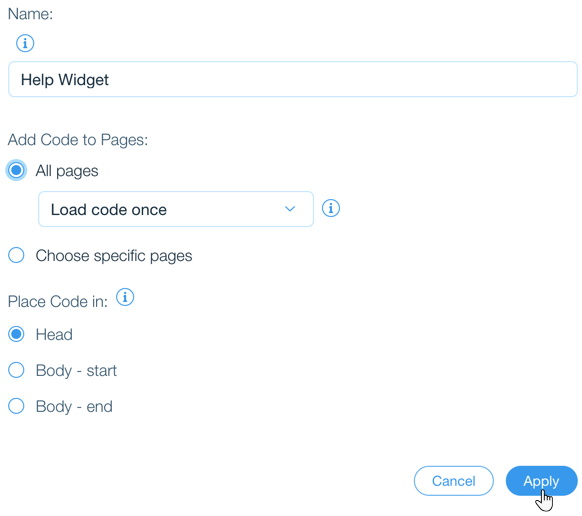The image size is (582, 516).
Task: Click the 'Body - start' label text
Action: point(76,370)
